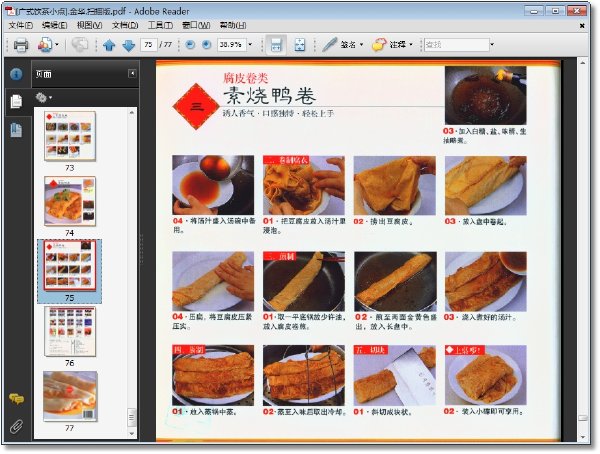Select the Pages panel sidebar icon

(16, 101)
